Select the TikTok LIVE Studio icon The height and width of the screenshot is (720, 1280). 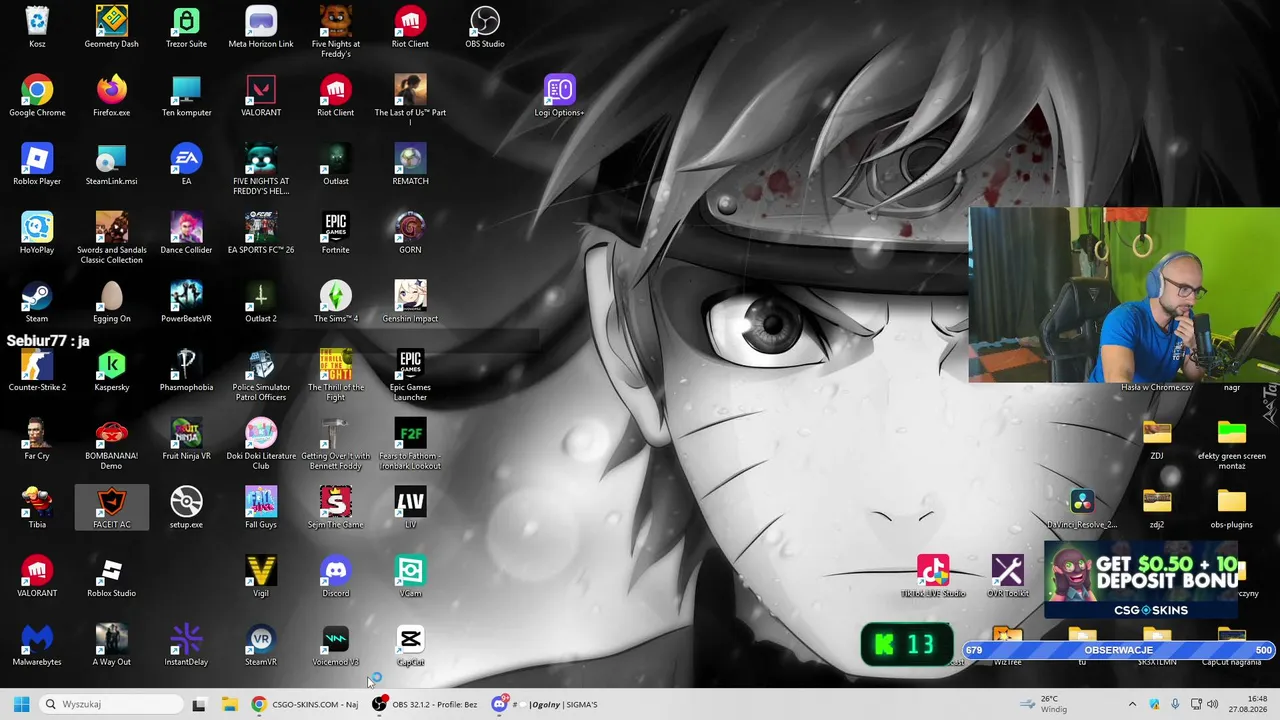(x=933, y=577)
